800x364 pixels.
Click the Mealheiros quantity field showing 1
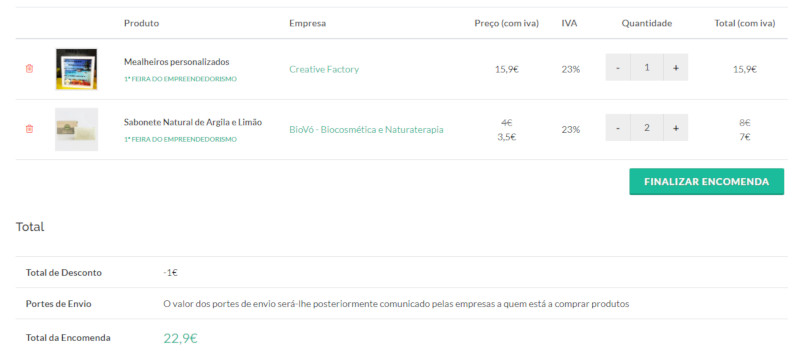[x=647, y=67]
